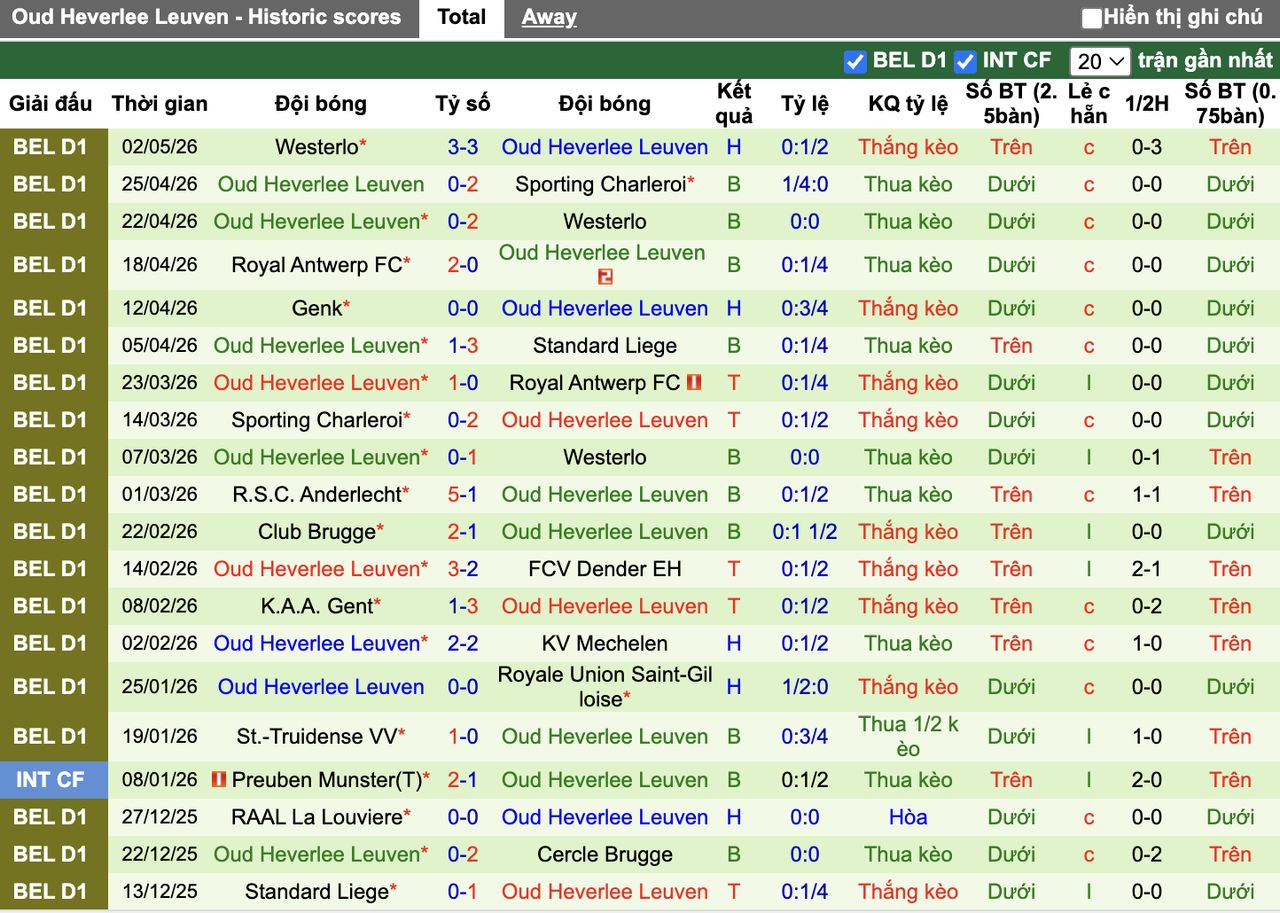Toggle the Hiển thị ghi chú checkbox

click(1092, 18)
